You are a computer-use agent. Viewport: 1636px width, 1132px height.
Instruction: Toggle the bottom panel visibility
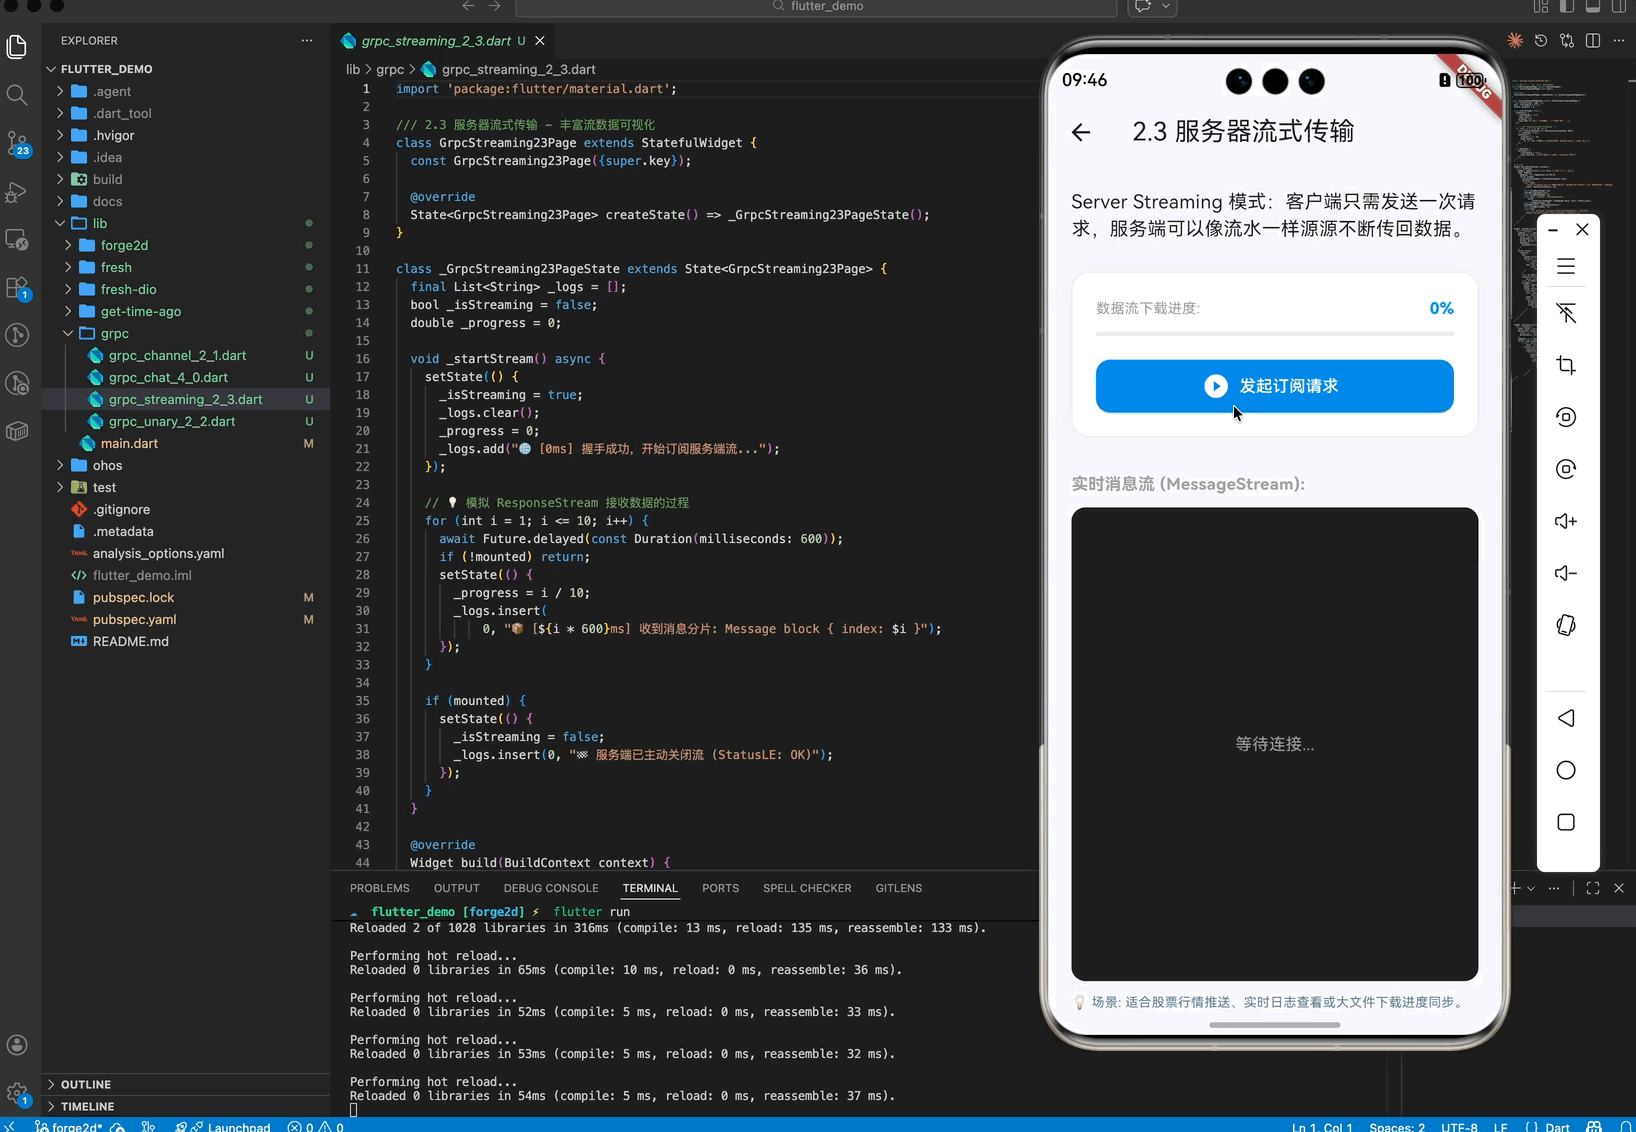tap(1593, 7)
